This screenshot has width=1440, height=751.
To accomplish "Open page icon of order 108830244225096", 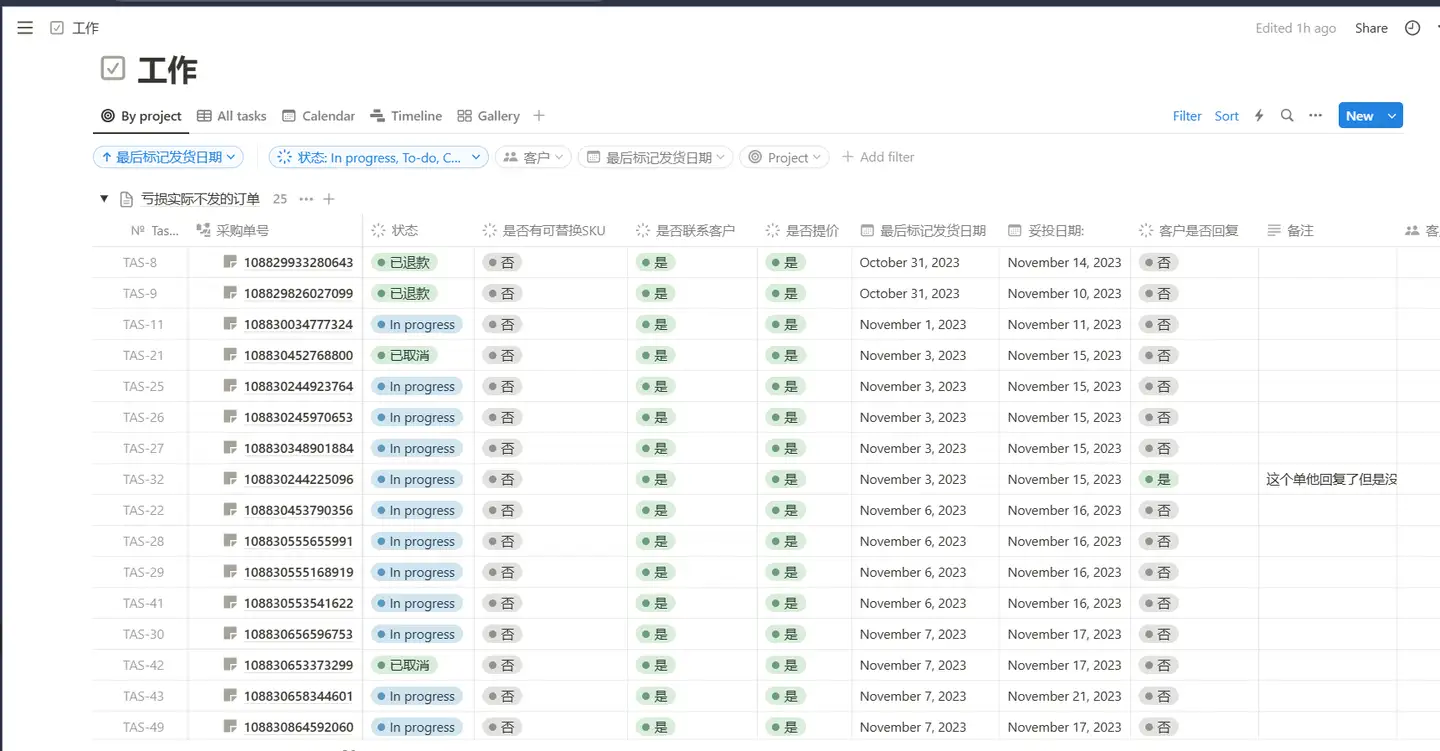I will pos(230,479).
